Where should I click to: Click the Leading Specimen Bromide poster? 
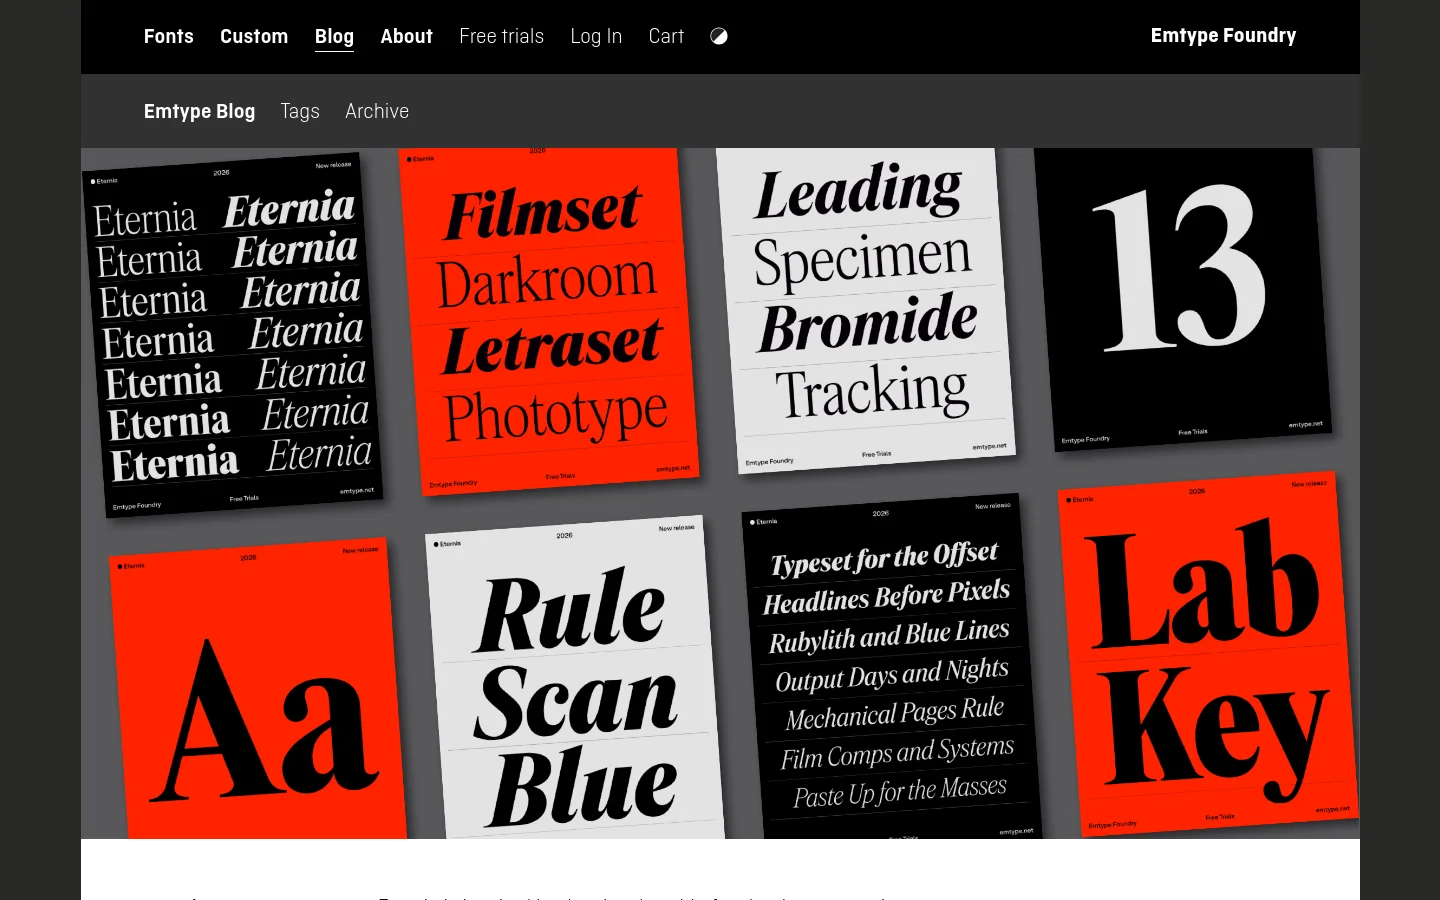pyautogui.click(x=865, y=310)
